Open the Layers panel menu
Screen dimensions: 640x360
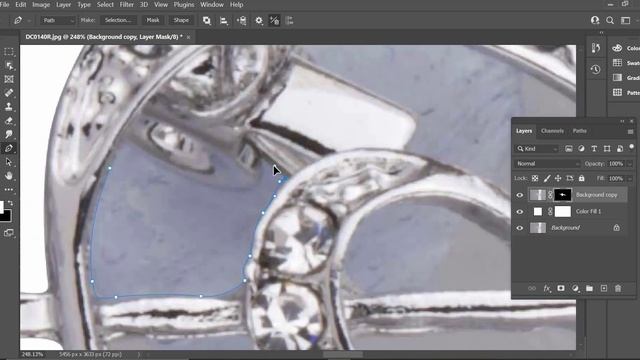coord(630,131)
